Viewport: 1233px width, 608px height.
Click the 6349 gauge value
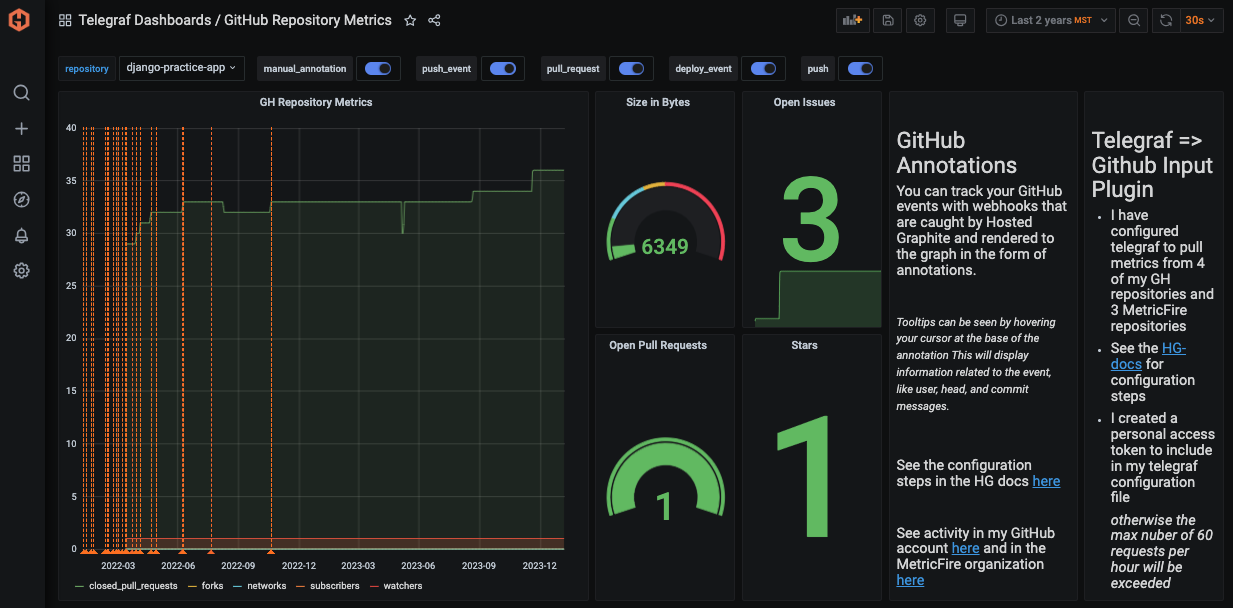(665, 246)
